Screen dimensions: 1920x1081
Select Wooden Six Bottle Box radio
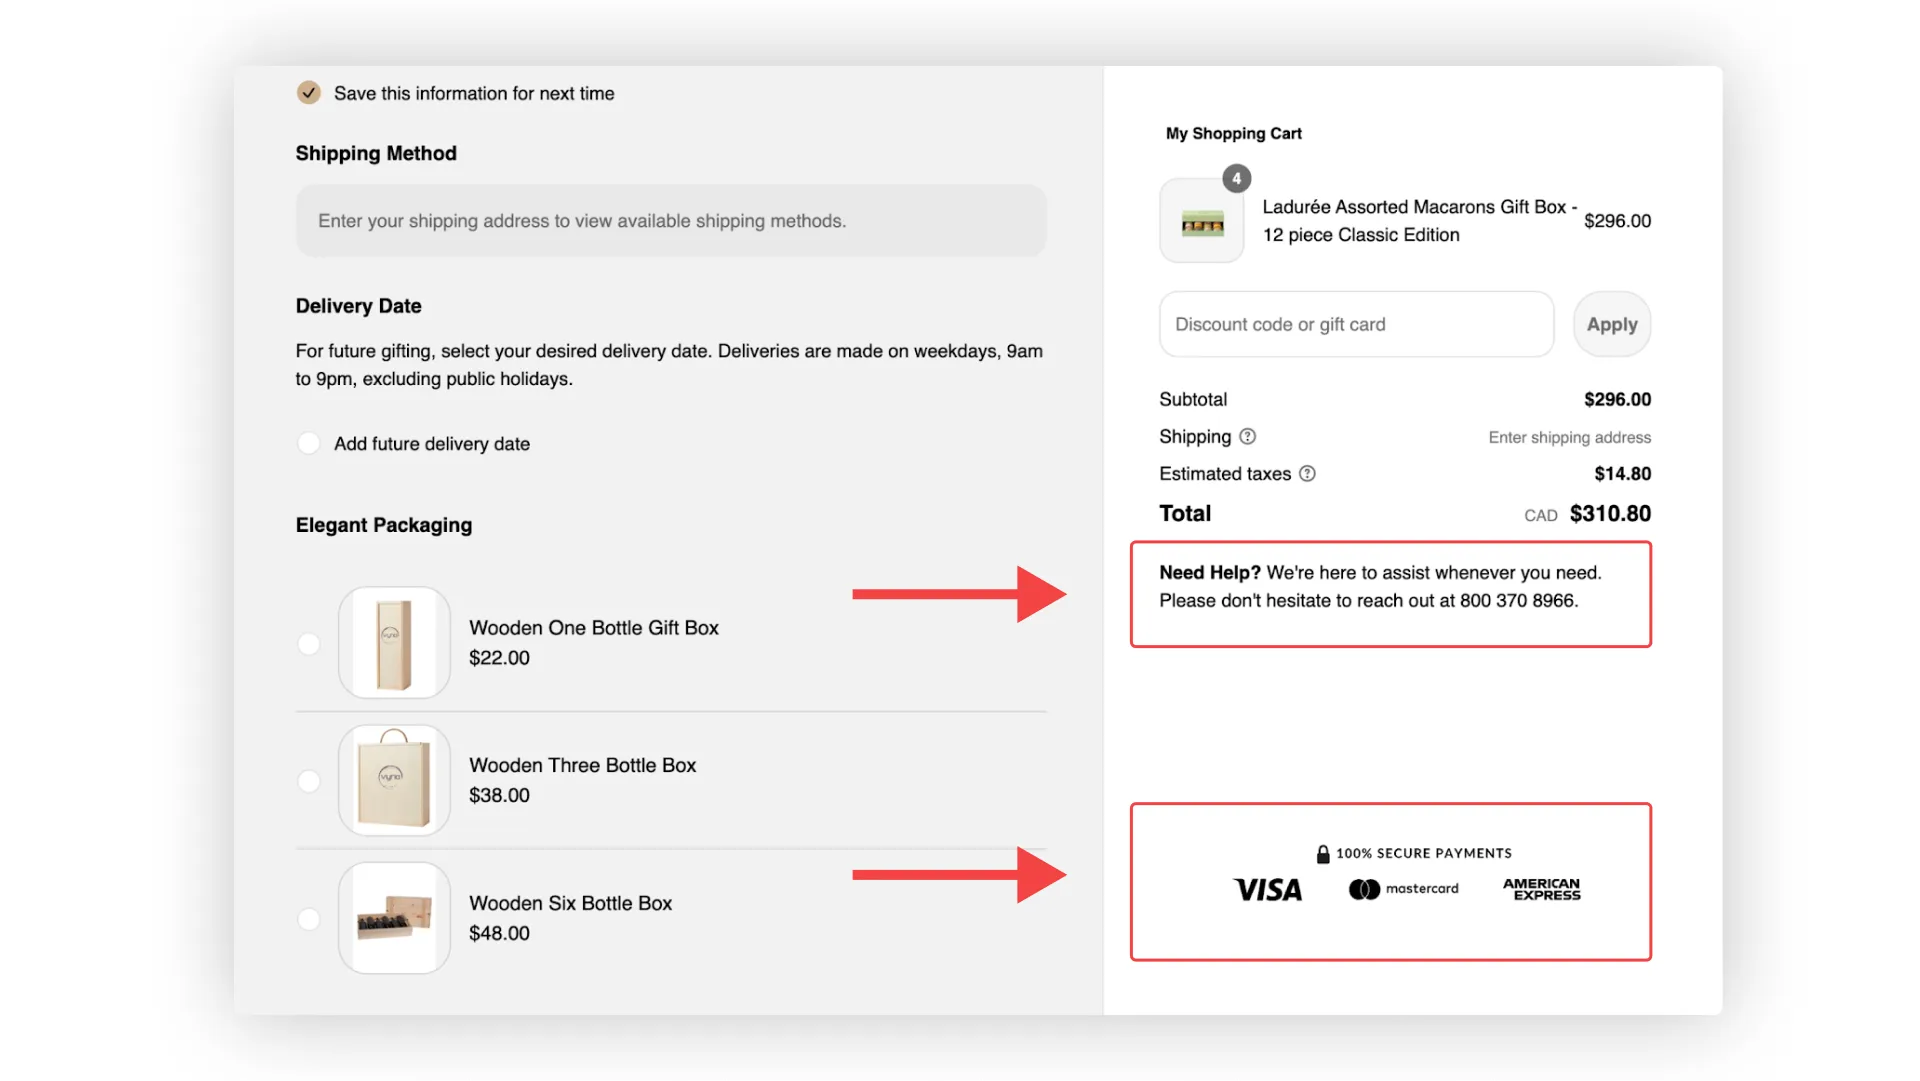click(309, 919)
